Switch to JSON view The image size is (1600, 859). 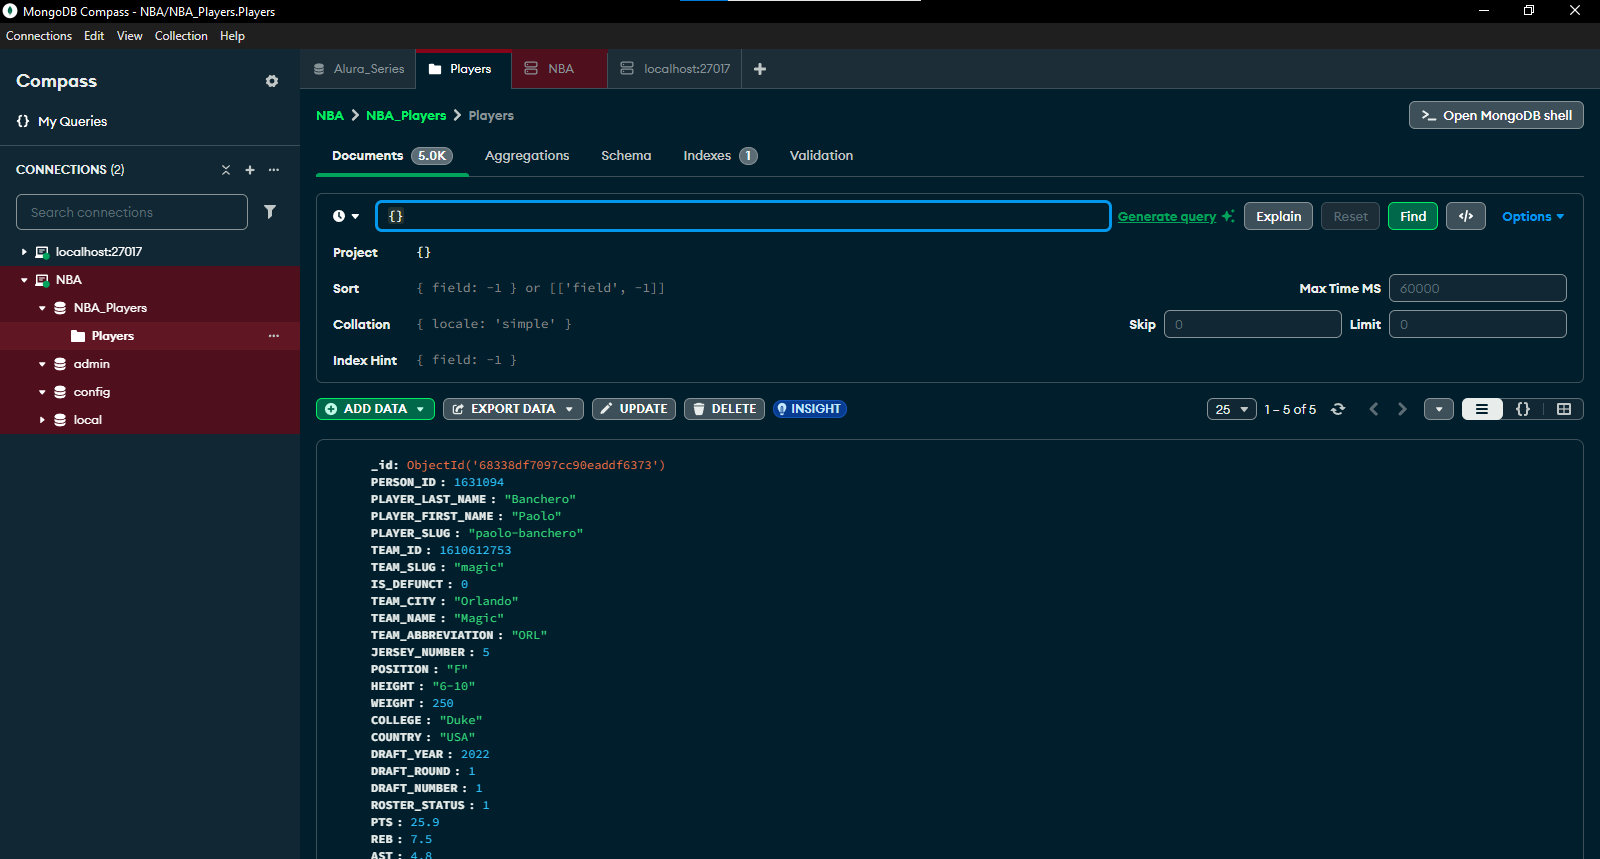1523,409
